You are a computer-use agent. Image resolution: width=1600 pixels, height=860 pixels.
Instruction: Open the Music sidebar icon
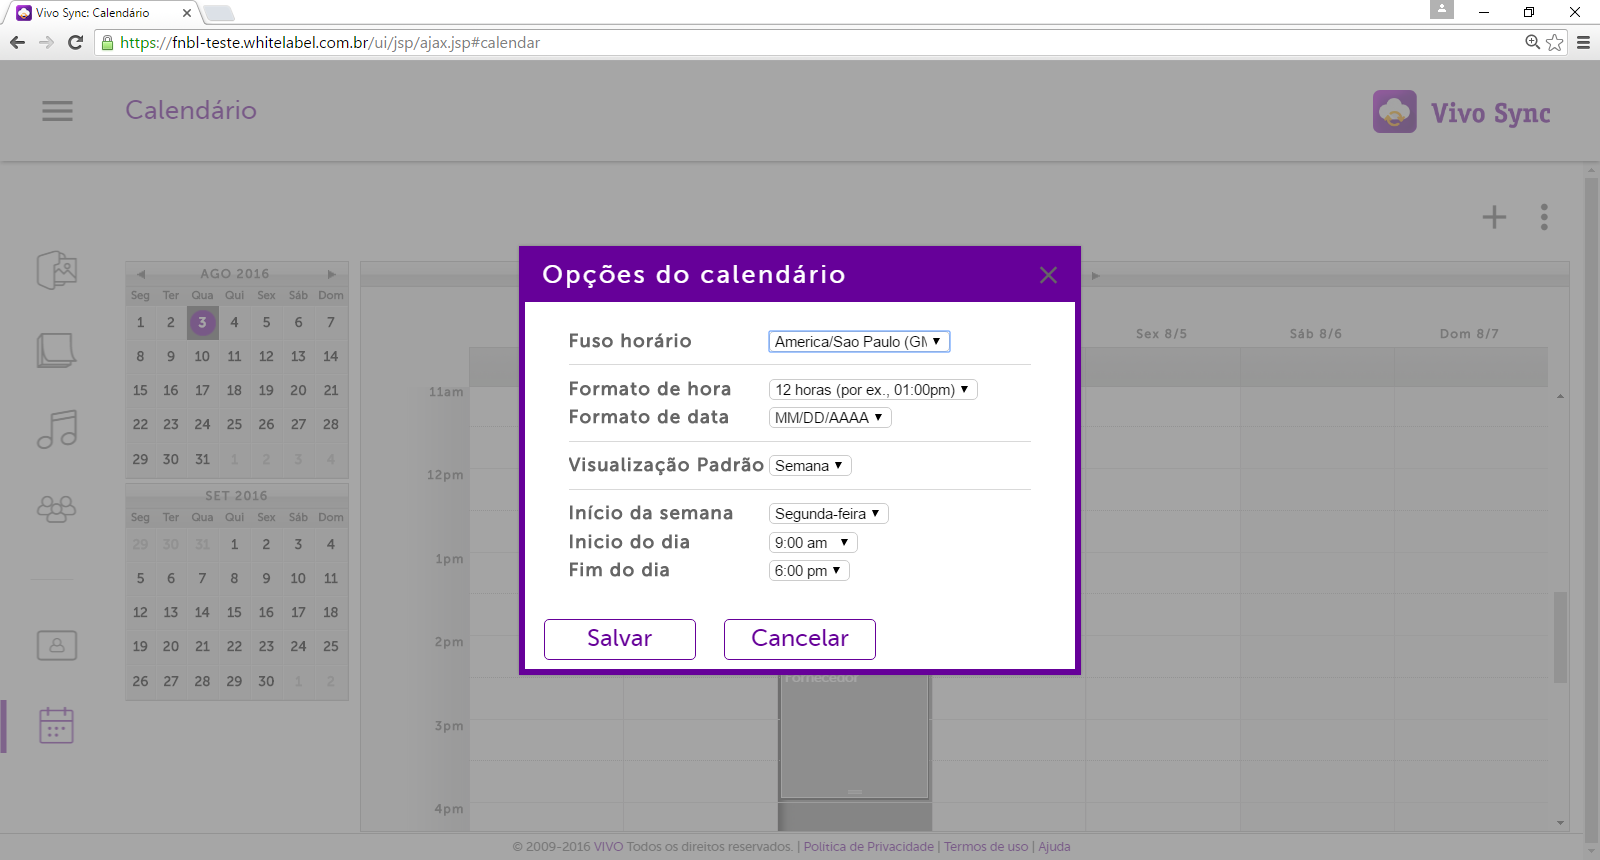coord(57,429)
